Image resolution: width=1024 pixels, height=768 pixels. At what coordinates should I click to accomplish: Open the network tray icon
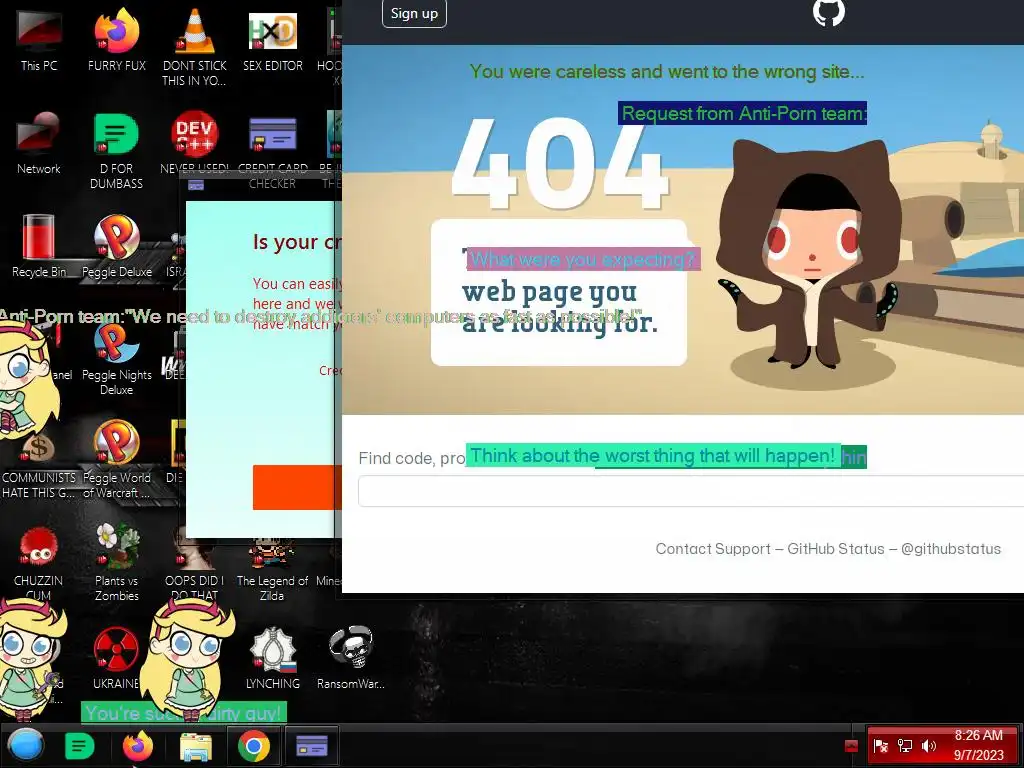[x=904, y=746]
